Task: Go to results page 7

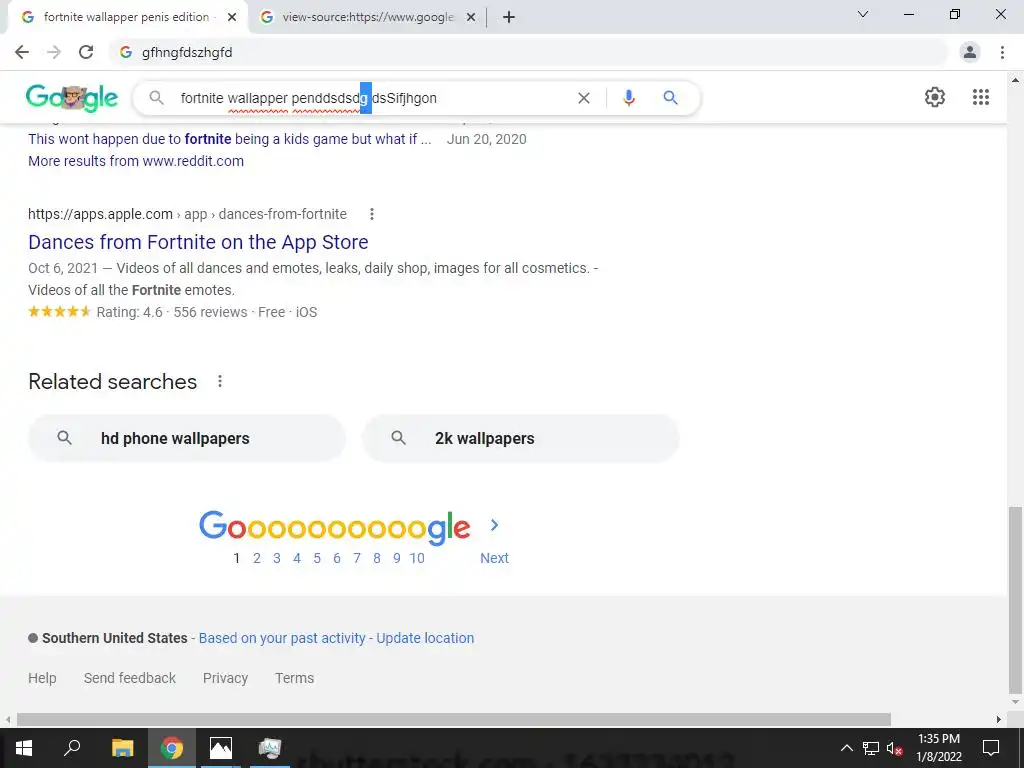Action: [x=357, y=558]
